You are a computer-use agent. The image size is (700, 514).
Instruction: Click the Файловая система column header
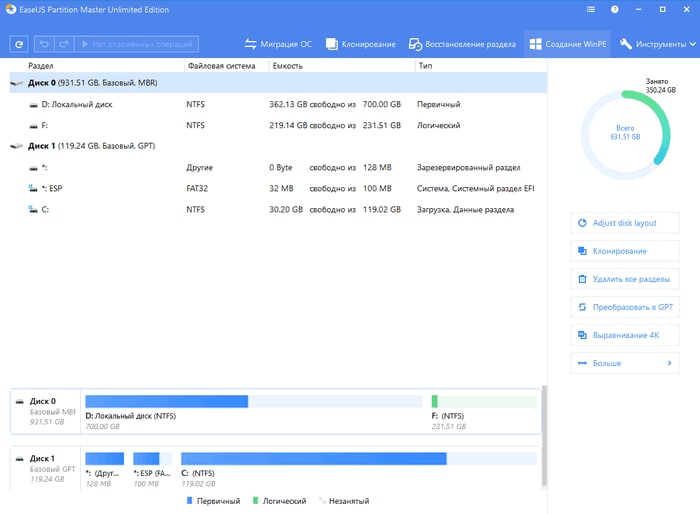coord(221,66)
